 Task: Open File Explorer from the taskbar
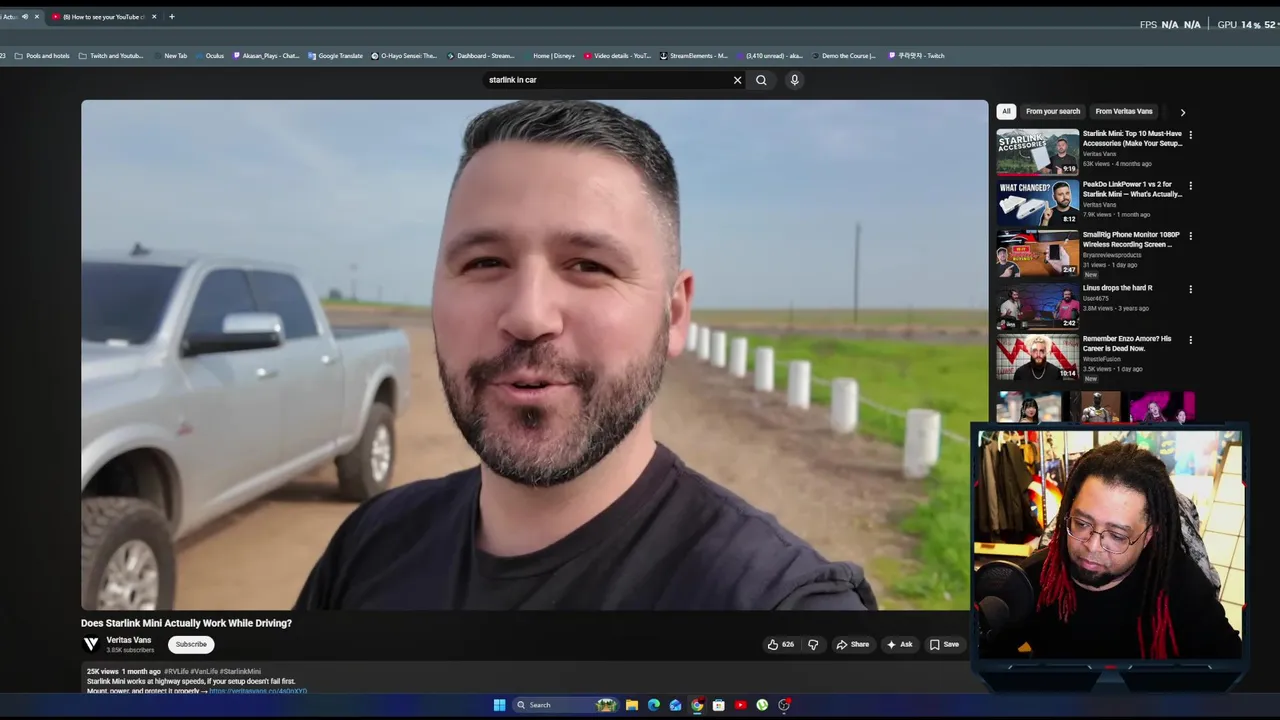[x=632, y=705]
